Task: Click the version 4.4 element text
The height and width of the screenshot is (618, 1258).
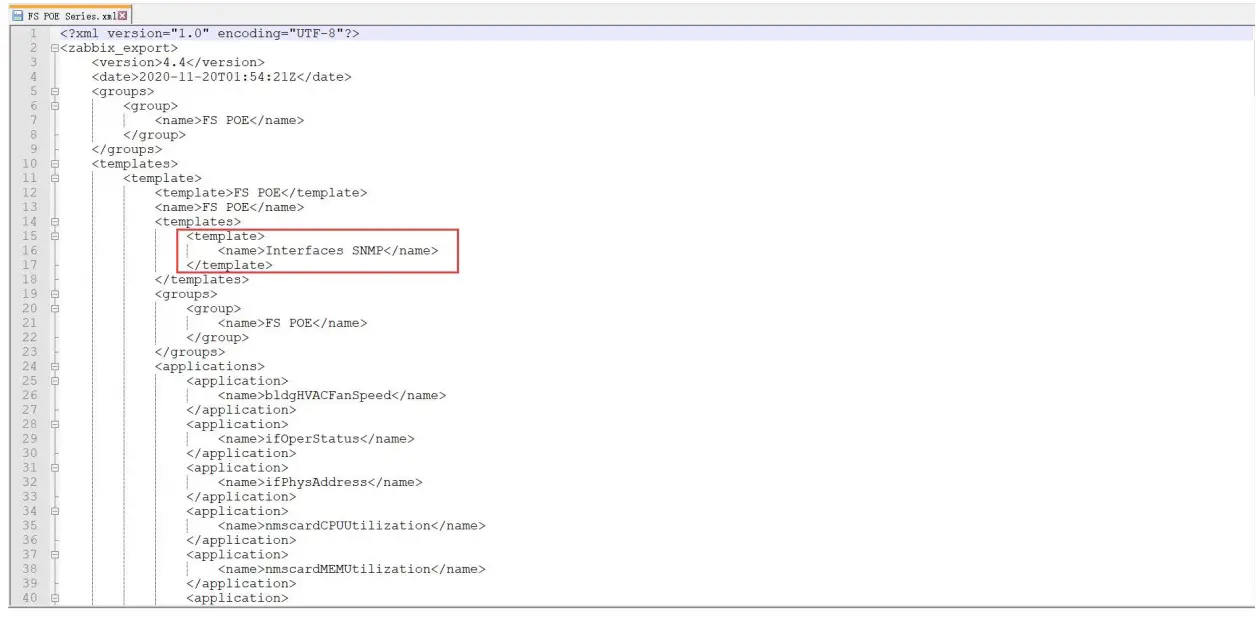Action: pos(178,62)
